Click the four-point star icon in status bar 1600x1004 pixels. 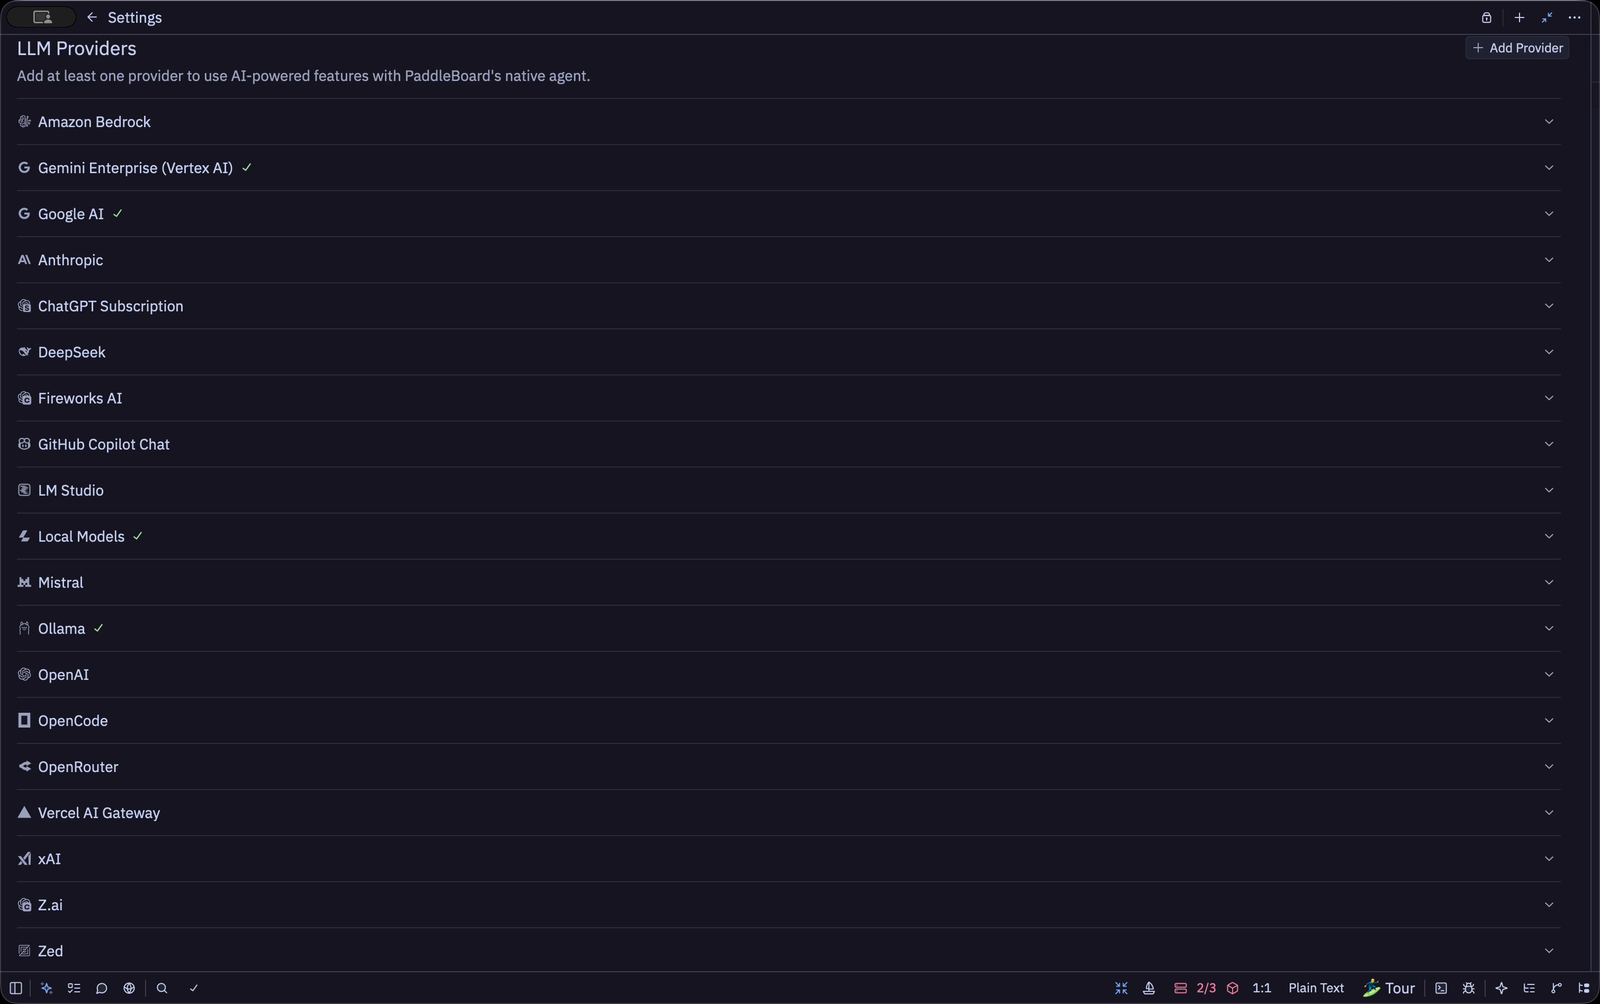click(1501, 988)
